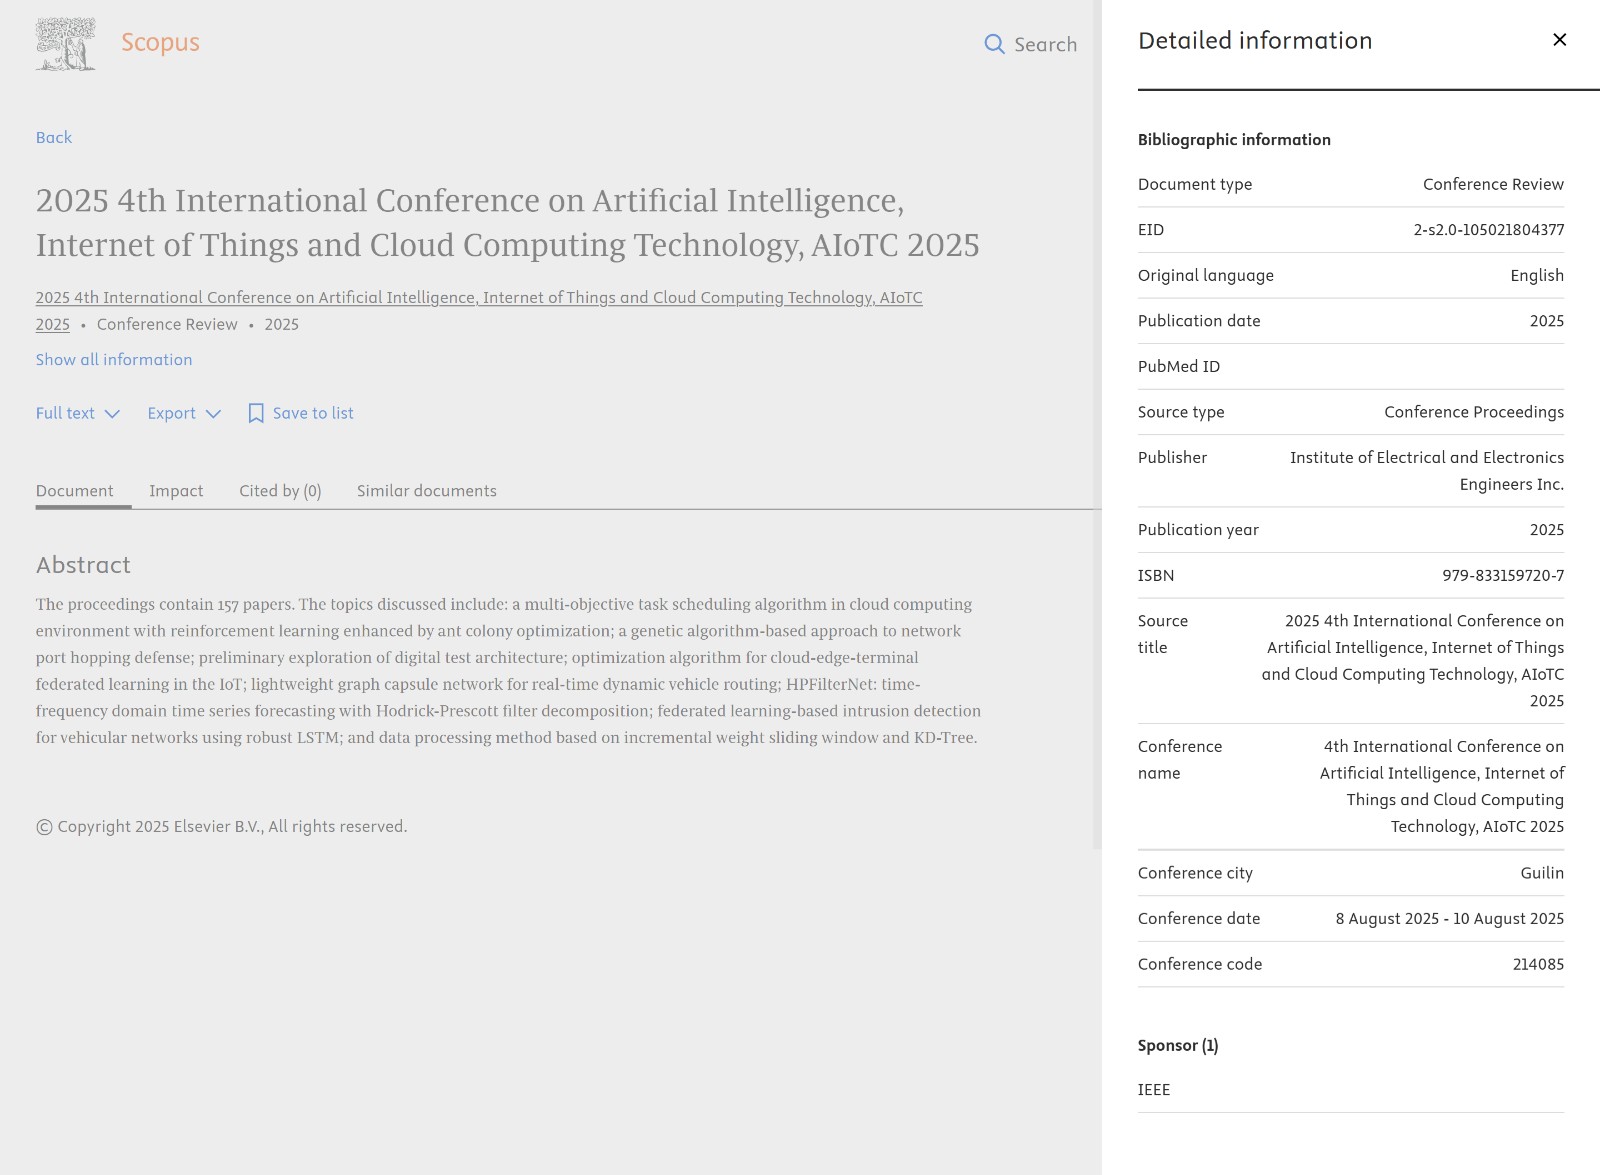Click the EID value 2-s2.0-105021804377
Screen dimensions: 1600x1175
[x=1488, y=230]
